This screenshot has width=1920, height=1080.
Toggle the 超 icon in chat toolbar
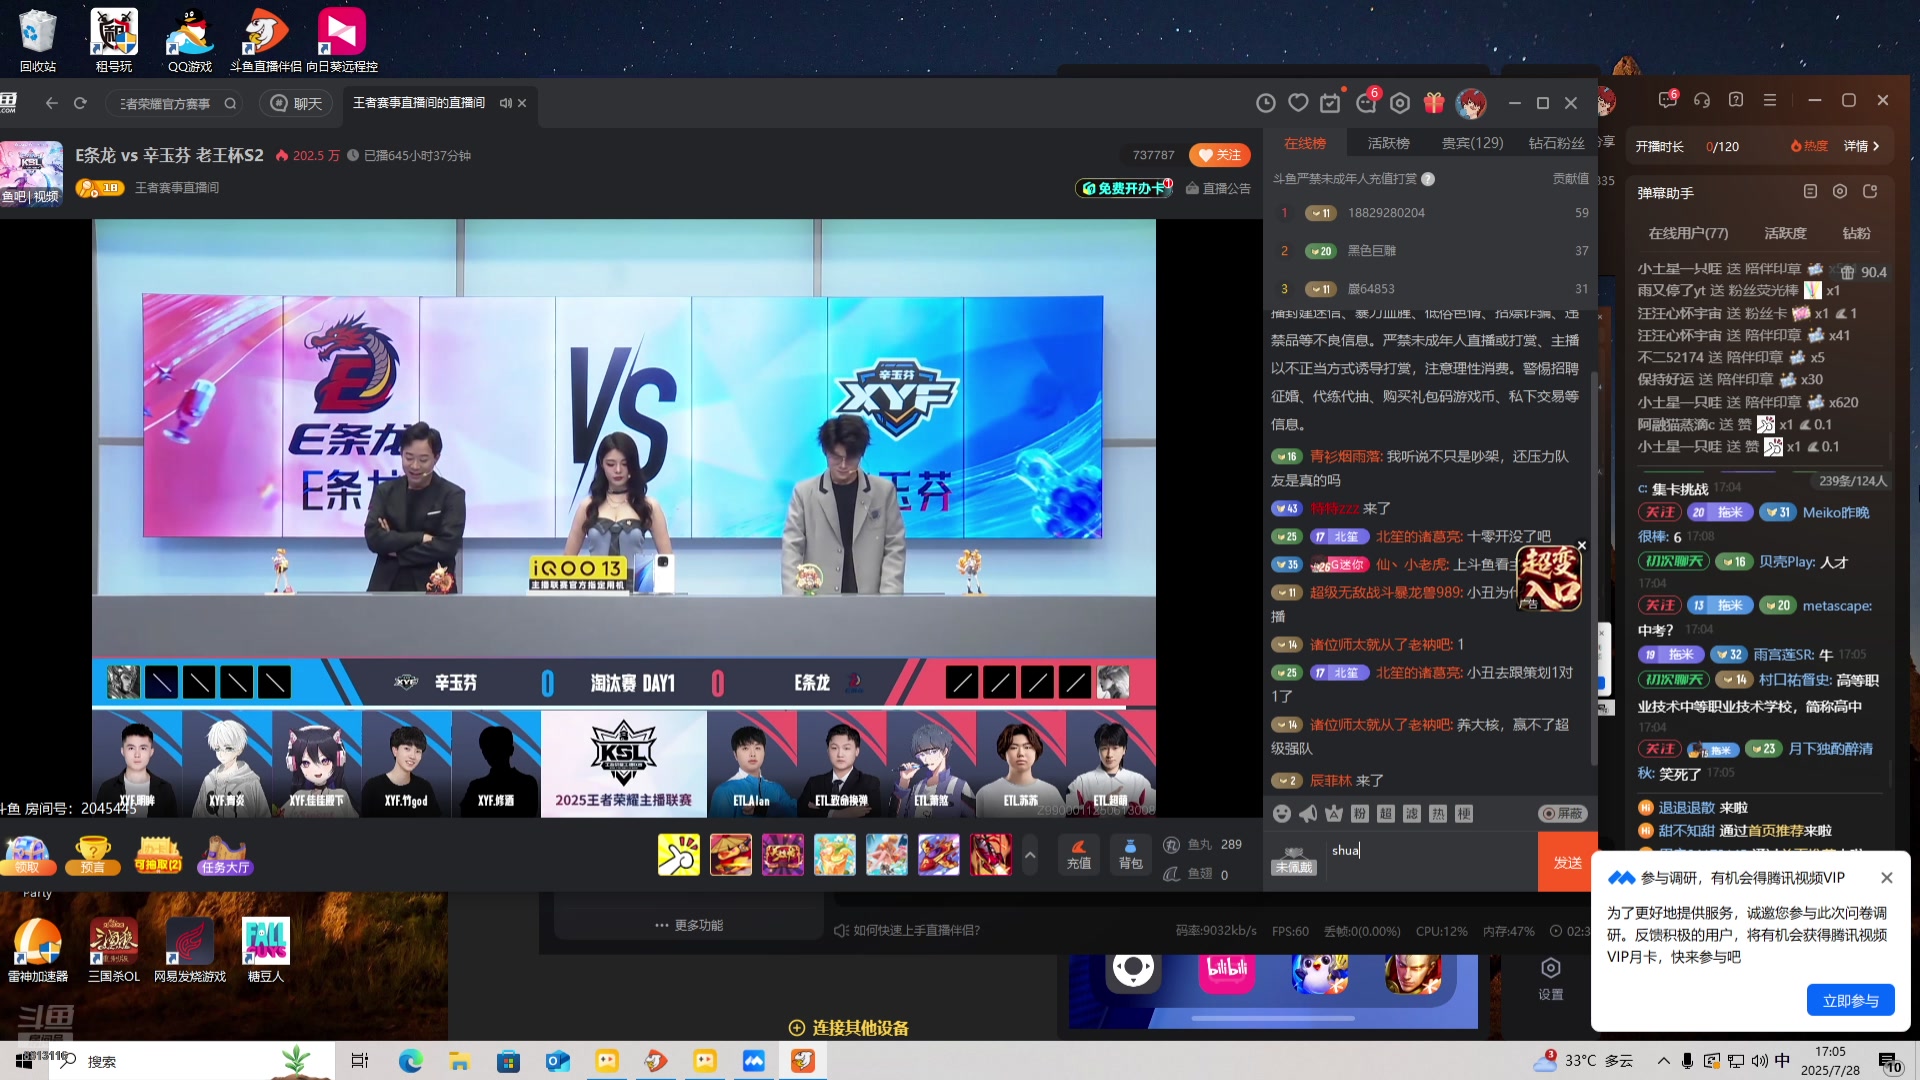(x=1386, y=814)
